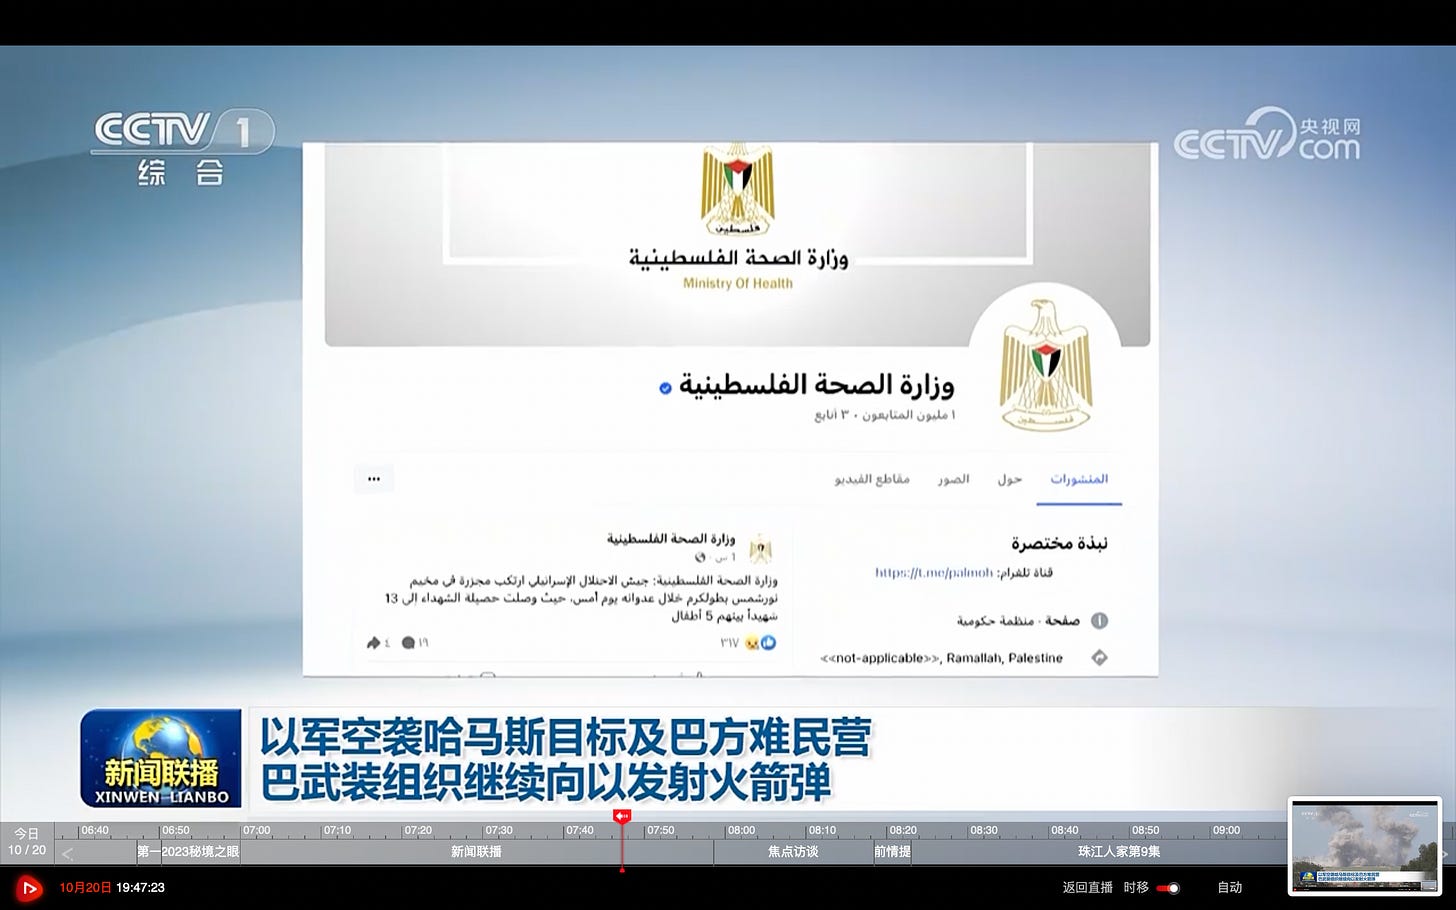The height and width of the screenshot is (910, 1456).
Task: Click the نبذة مختصرة section heading
Action: pos(1059,543)
